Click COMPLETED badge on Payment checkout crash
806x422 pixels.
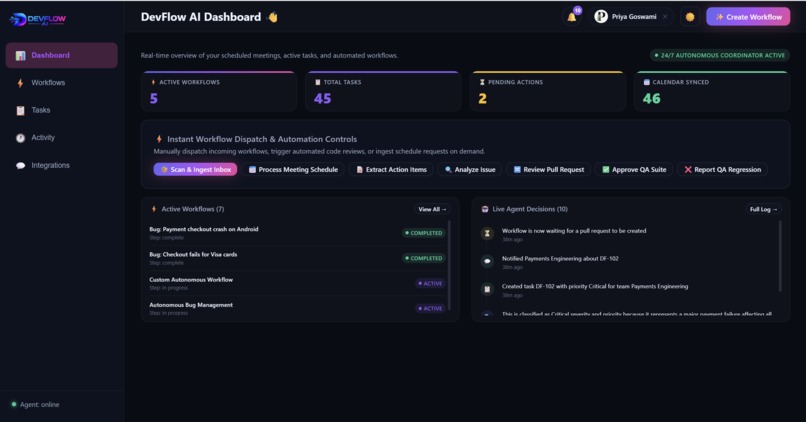424,233
